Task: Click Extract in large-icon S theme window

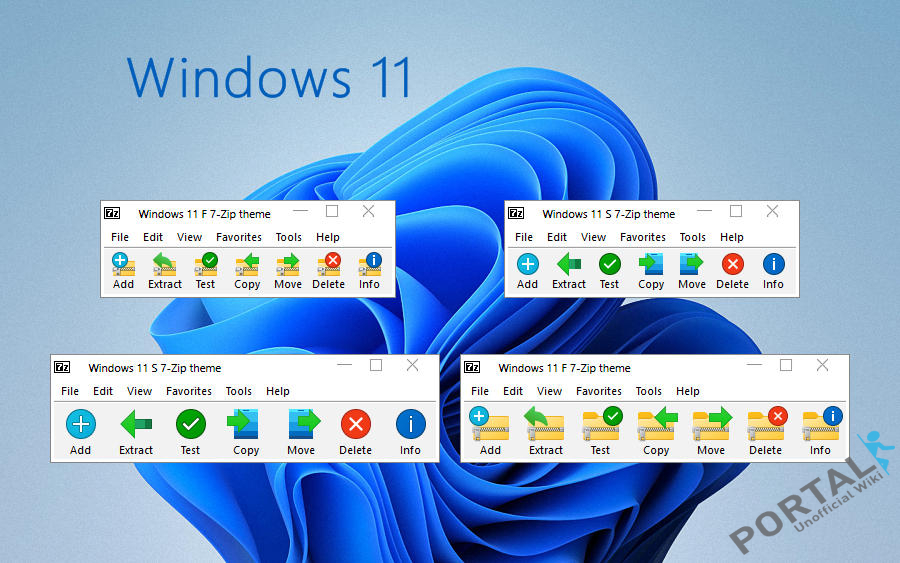Action: pos(136,432)
